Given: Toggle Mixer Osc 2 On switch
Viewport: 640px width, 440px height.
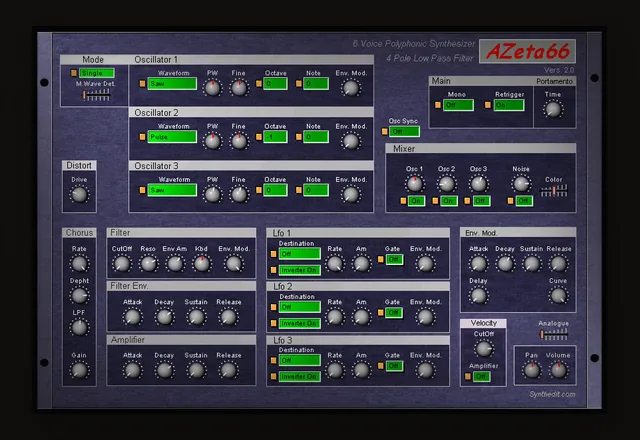Looking at the screenshot, I should click(448, 201).
